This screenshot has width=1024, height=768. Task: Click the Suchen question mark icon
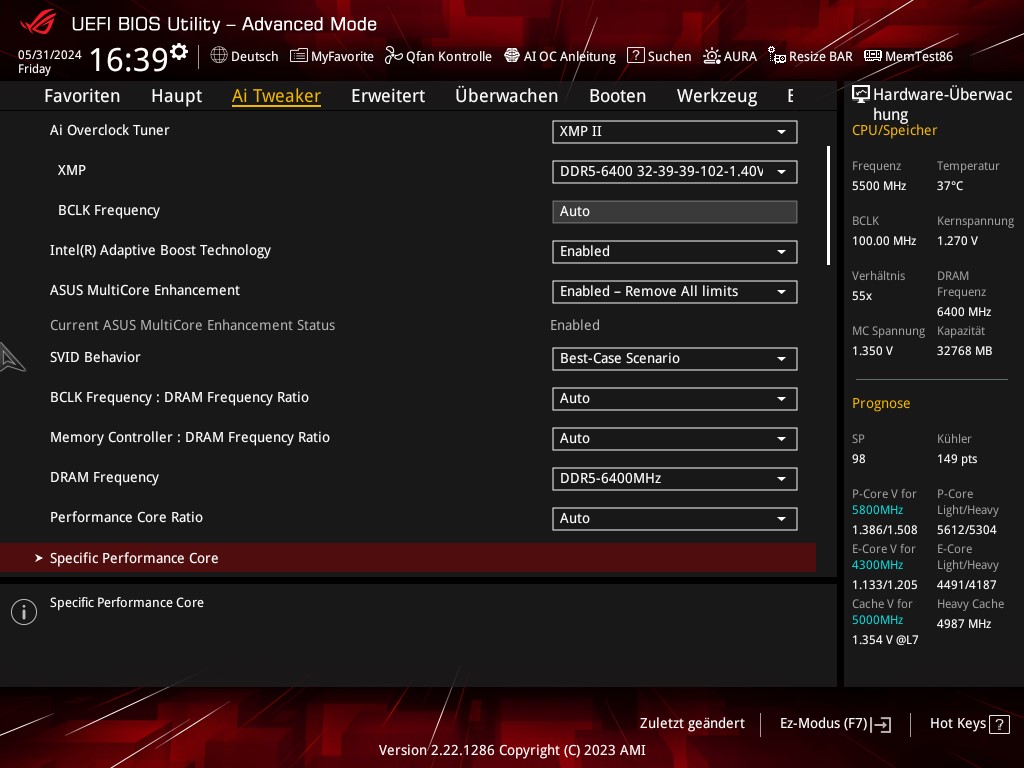click(635, 56)
